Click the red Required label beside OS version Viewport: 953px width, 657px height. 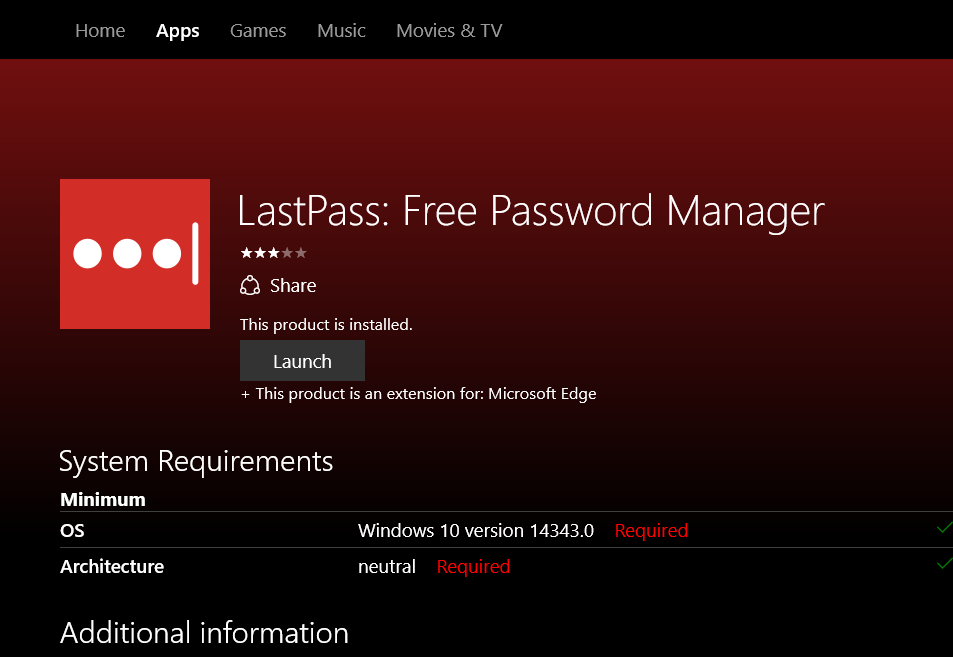pyautogui.click(x=651, y=531)
